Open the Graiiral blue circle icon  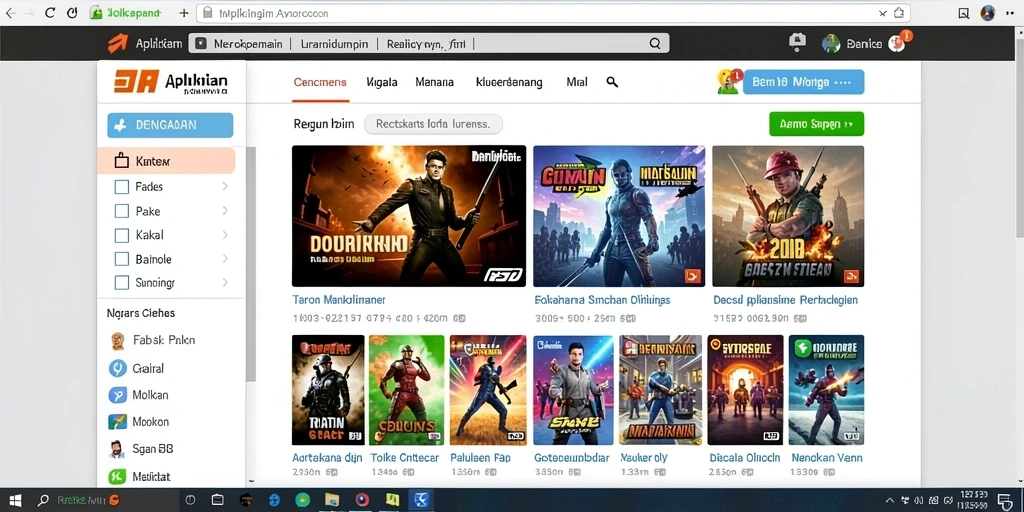pyautogui.click(x=118, y=368)
